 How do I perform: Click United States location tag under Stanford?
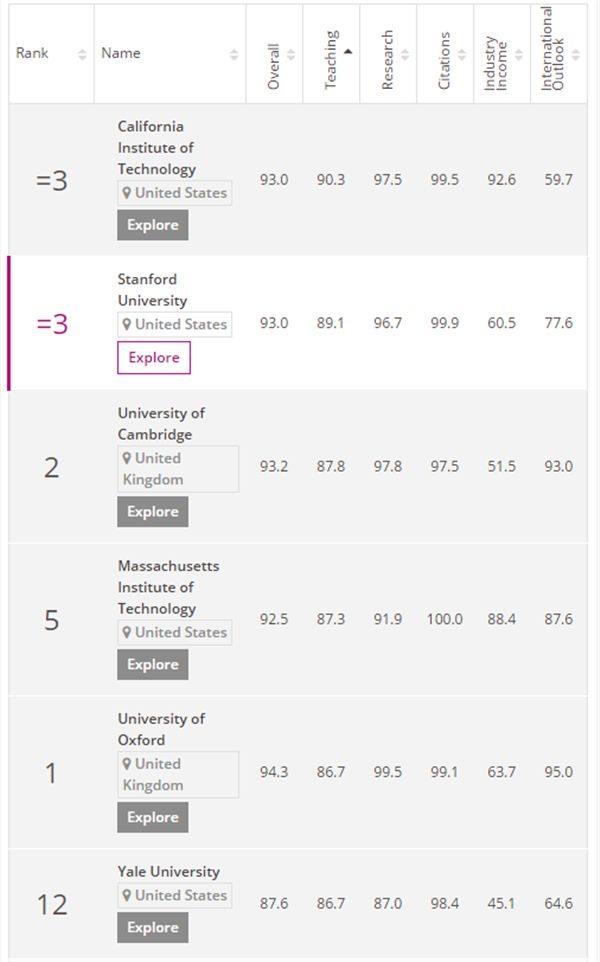(175, 324)
